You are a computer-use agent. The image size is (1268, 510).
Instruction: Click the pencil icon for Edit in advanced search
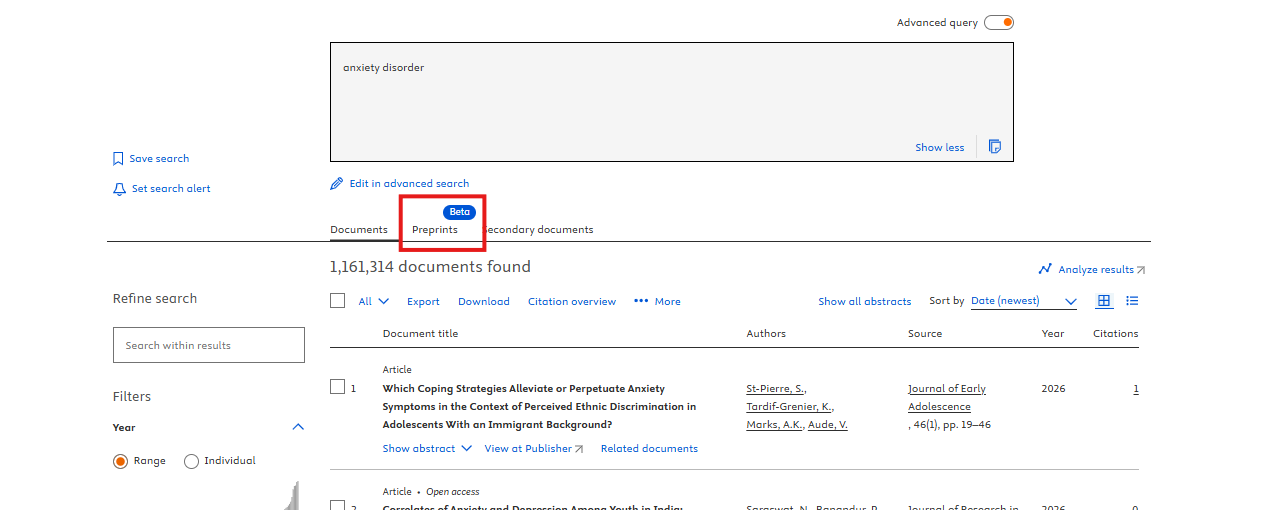[337, 184]
